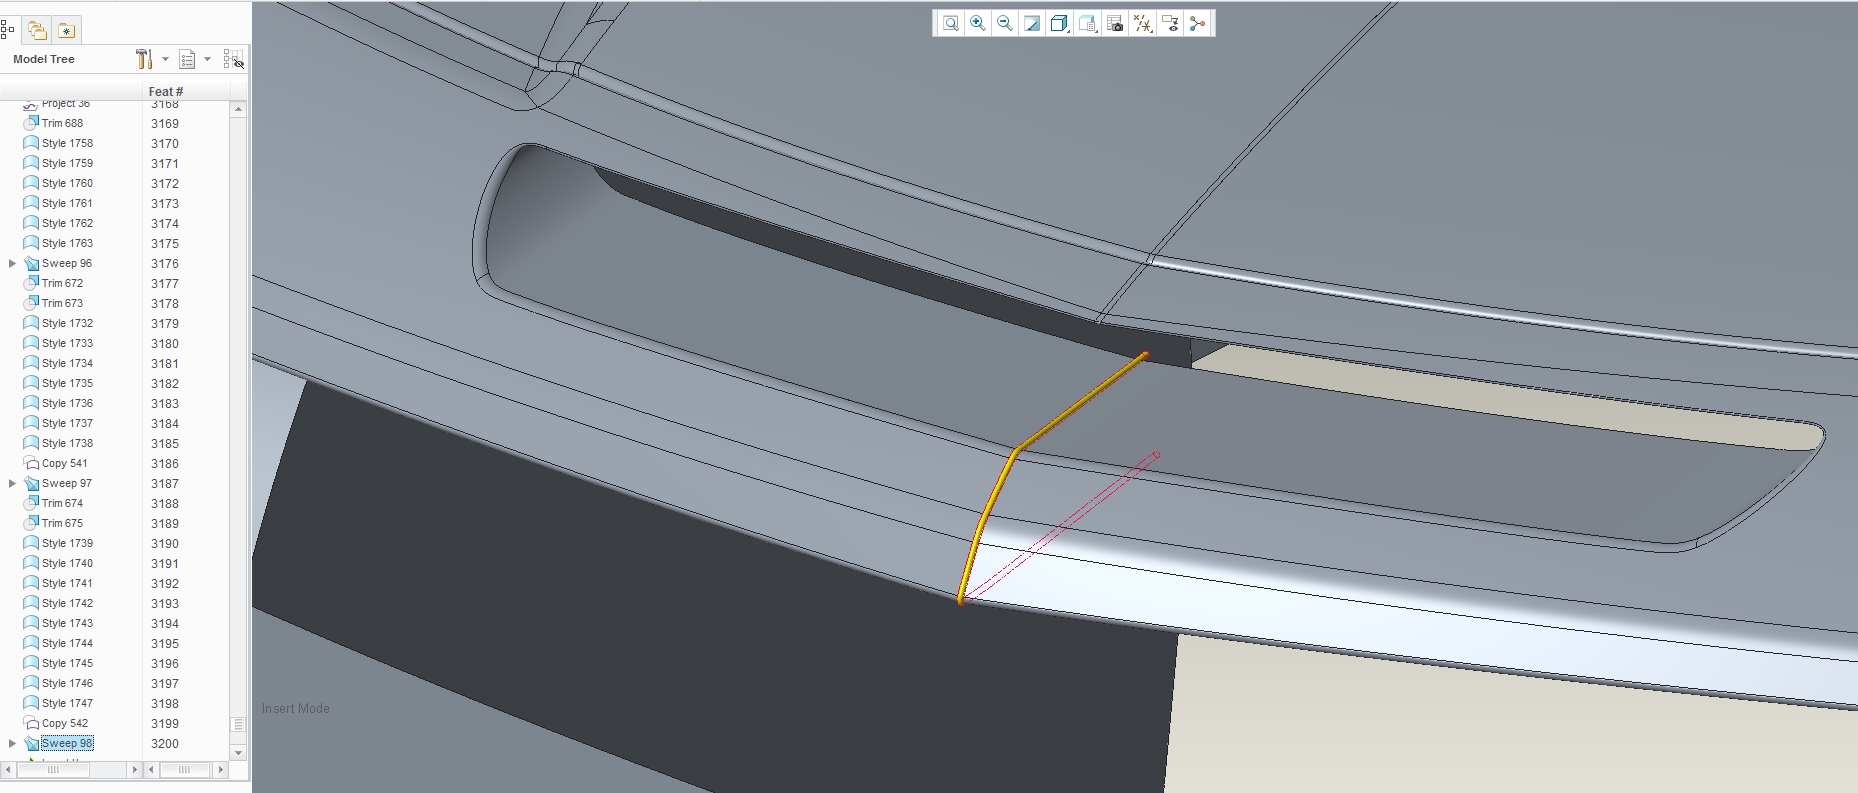Switch to the Folder Browser tab
1858x793 pixels.
pos(37,30)
